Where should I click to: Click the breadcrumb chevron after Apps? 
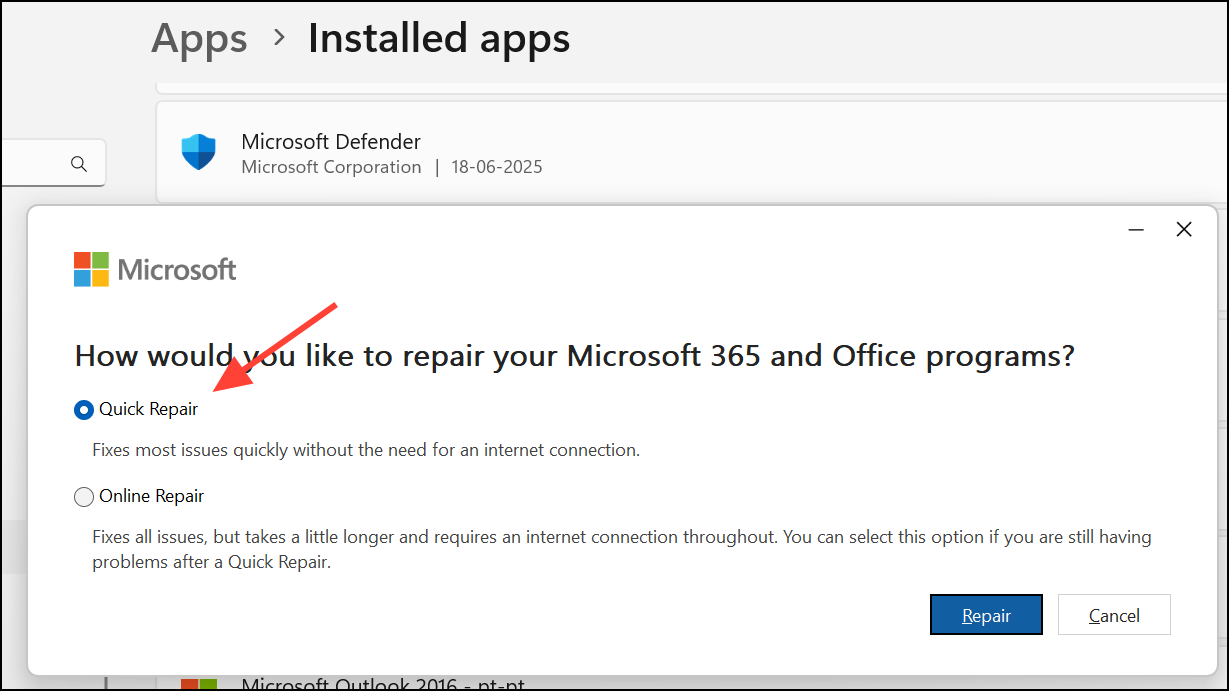279,38
